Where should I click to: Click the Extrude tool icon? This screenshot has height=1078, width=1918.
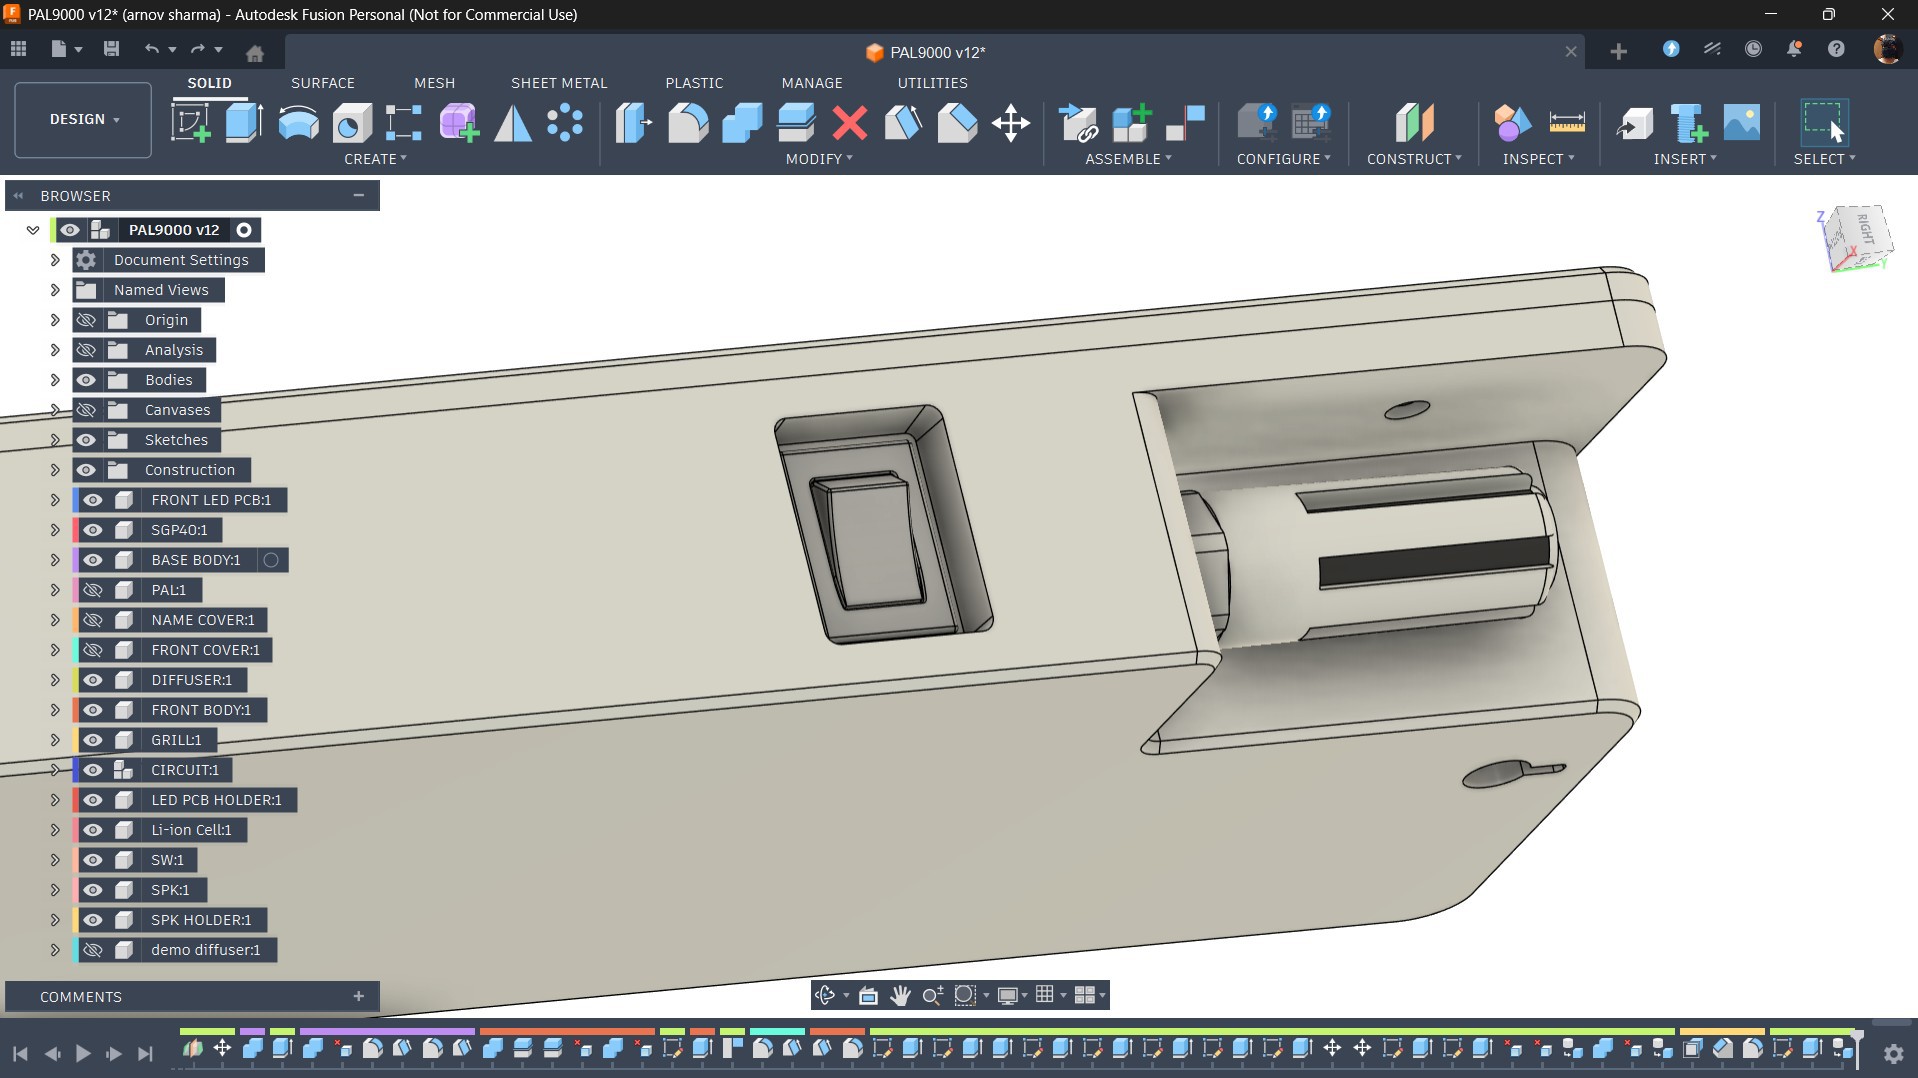[243, 123]
